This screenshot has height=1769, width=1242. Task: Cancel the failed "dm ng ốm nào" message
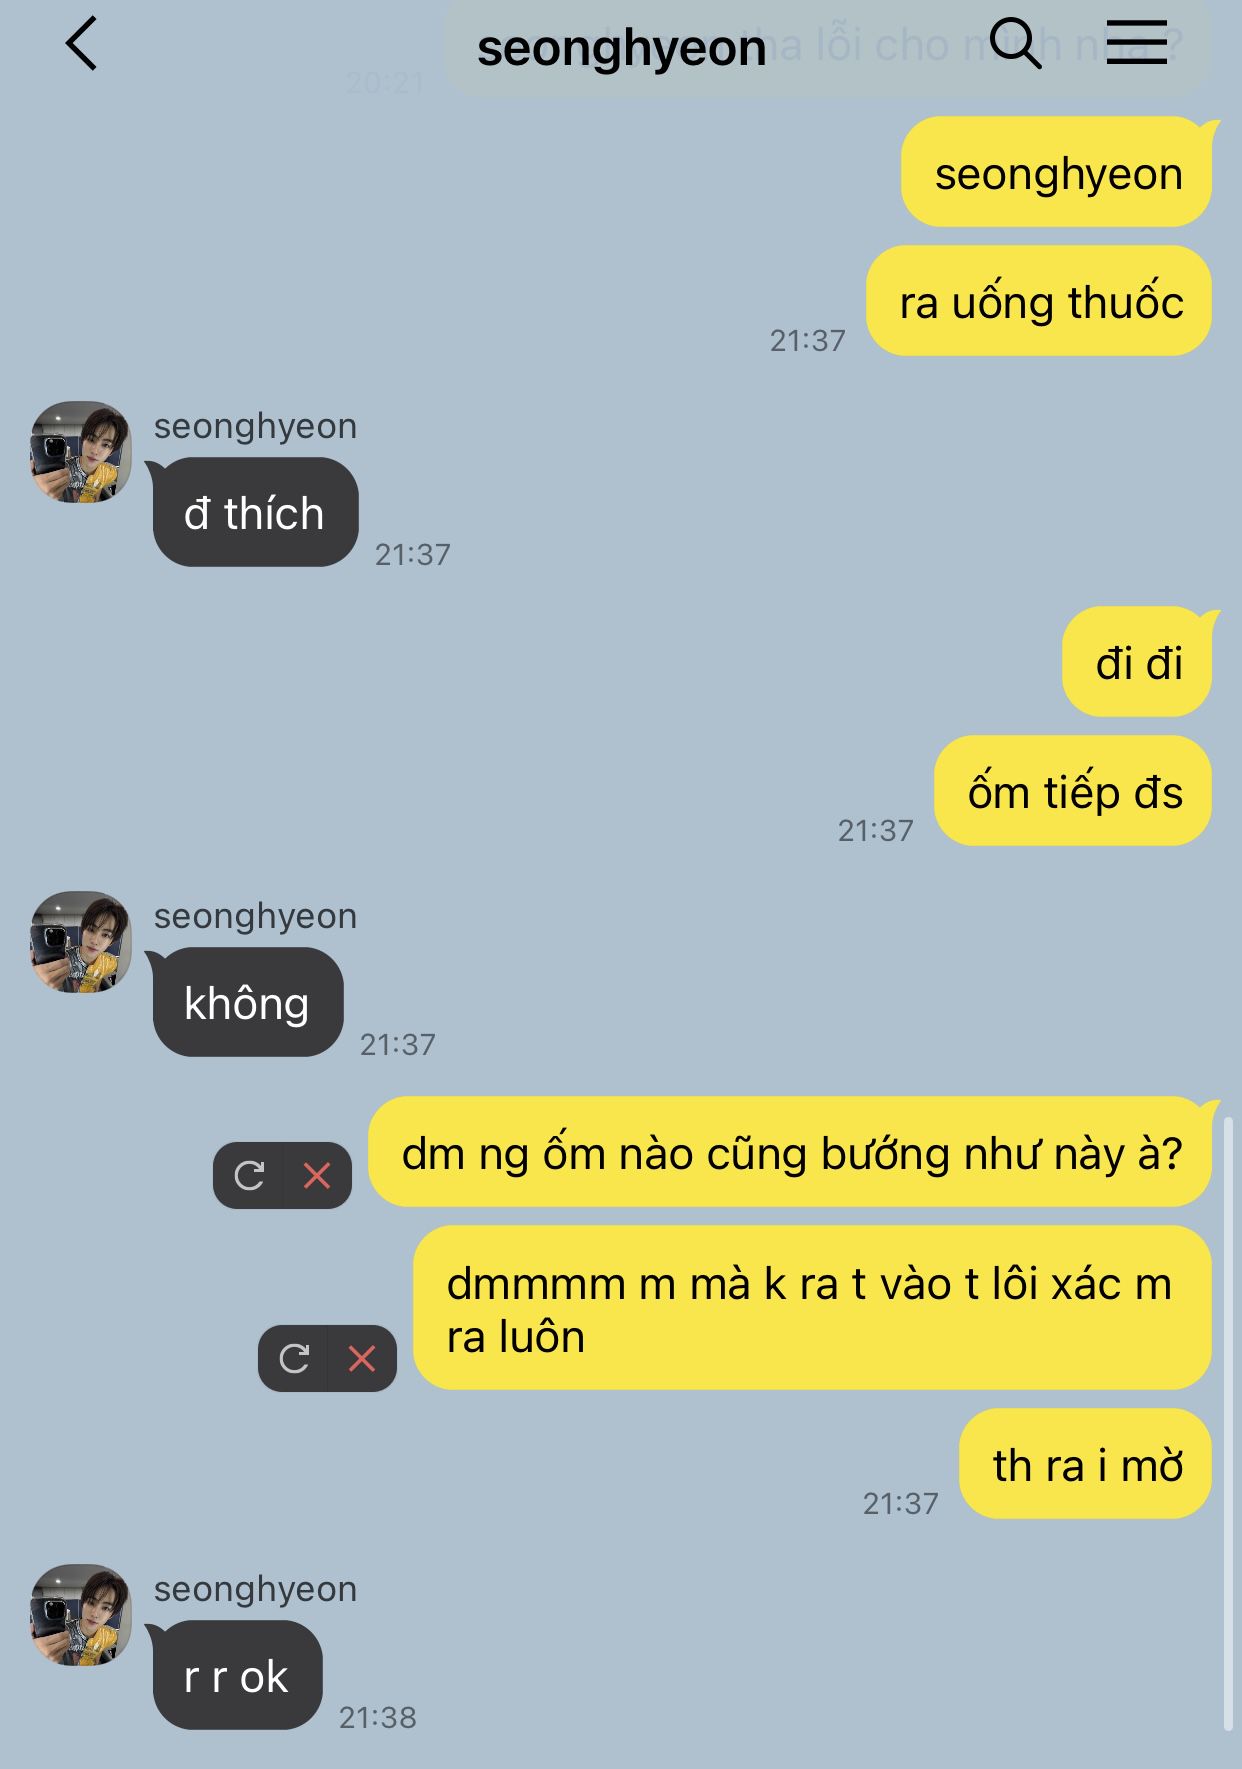point(317,1175)
